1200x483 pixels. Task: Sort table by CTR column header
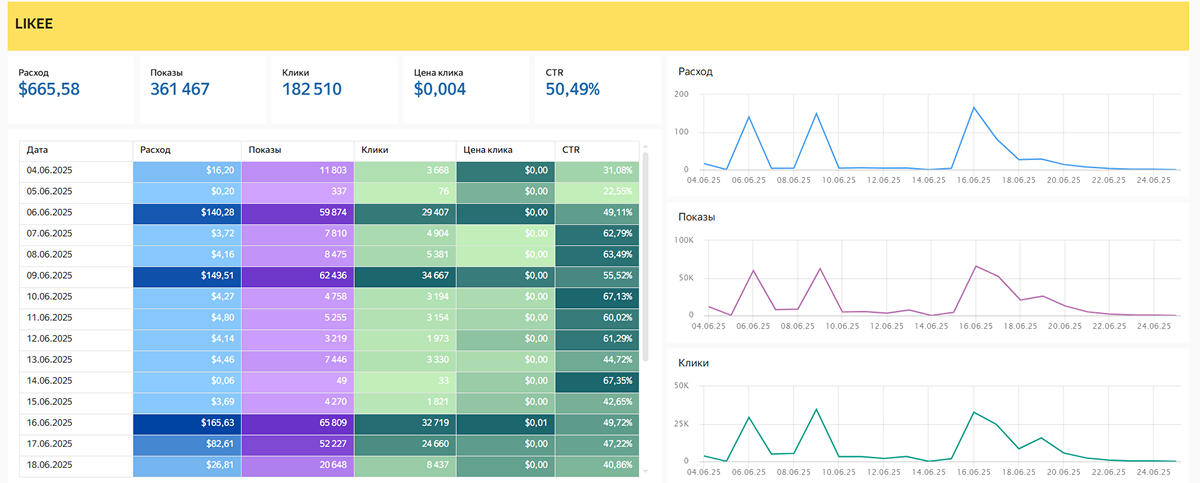(x=597, y=150)
